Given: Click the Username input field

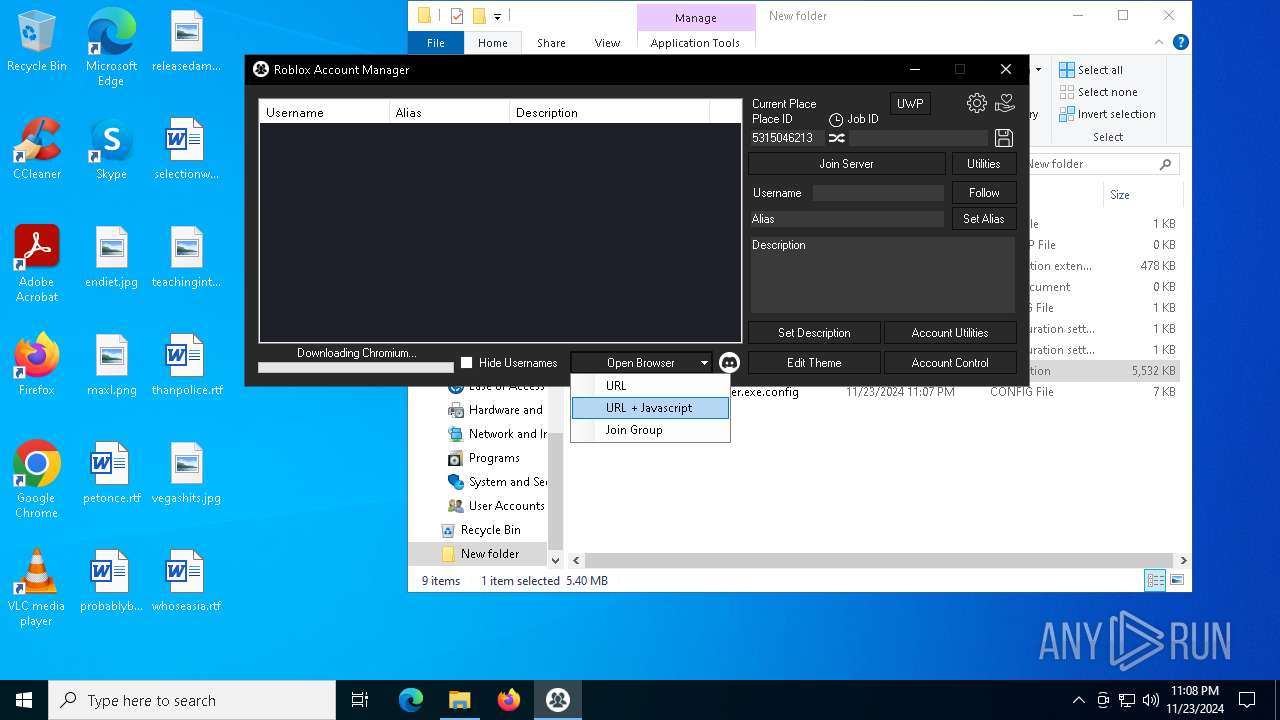Looking at the screenshot, I should [x=878, y=193].
